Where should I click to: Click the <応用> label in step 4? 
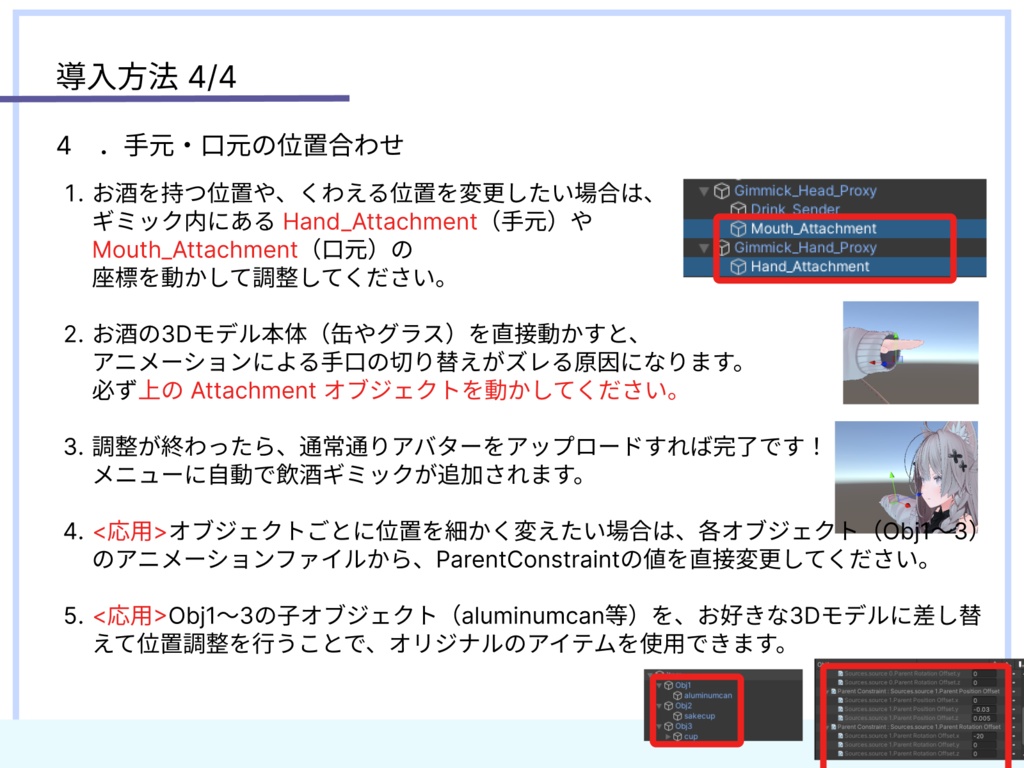point(130,531)
